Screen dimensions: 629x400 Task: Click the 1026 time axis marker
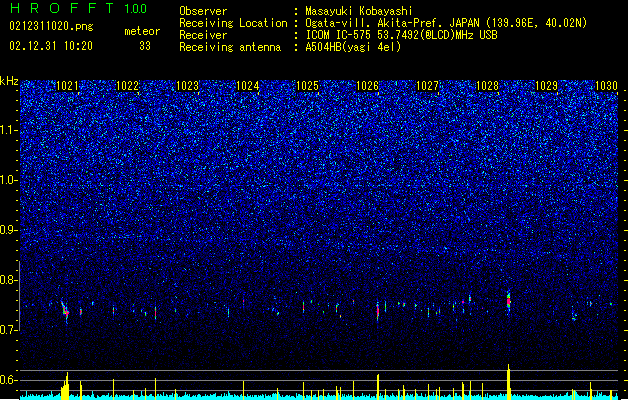(367, 86)
